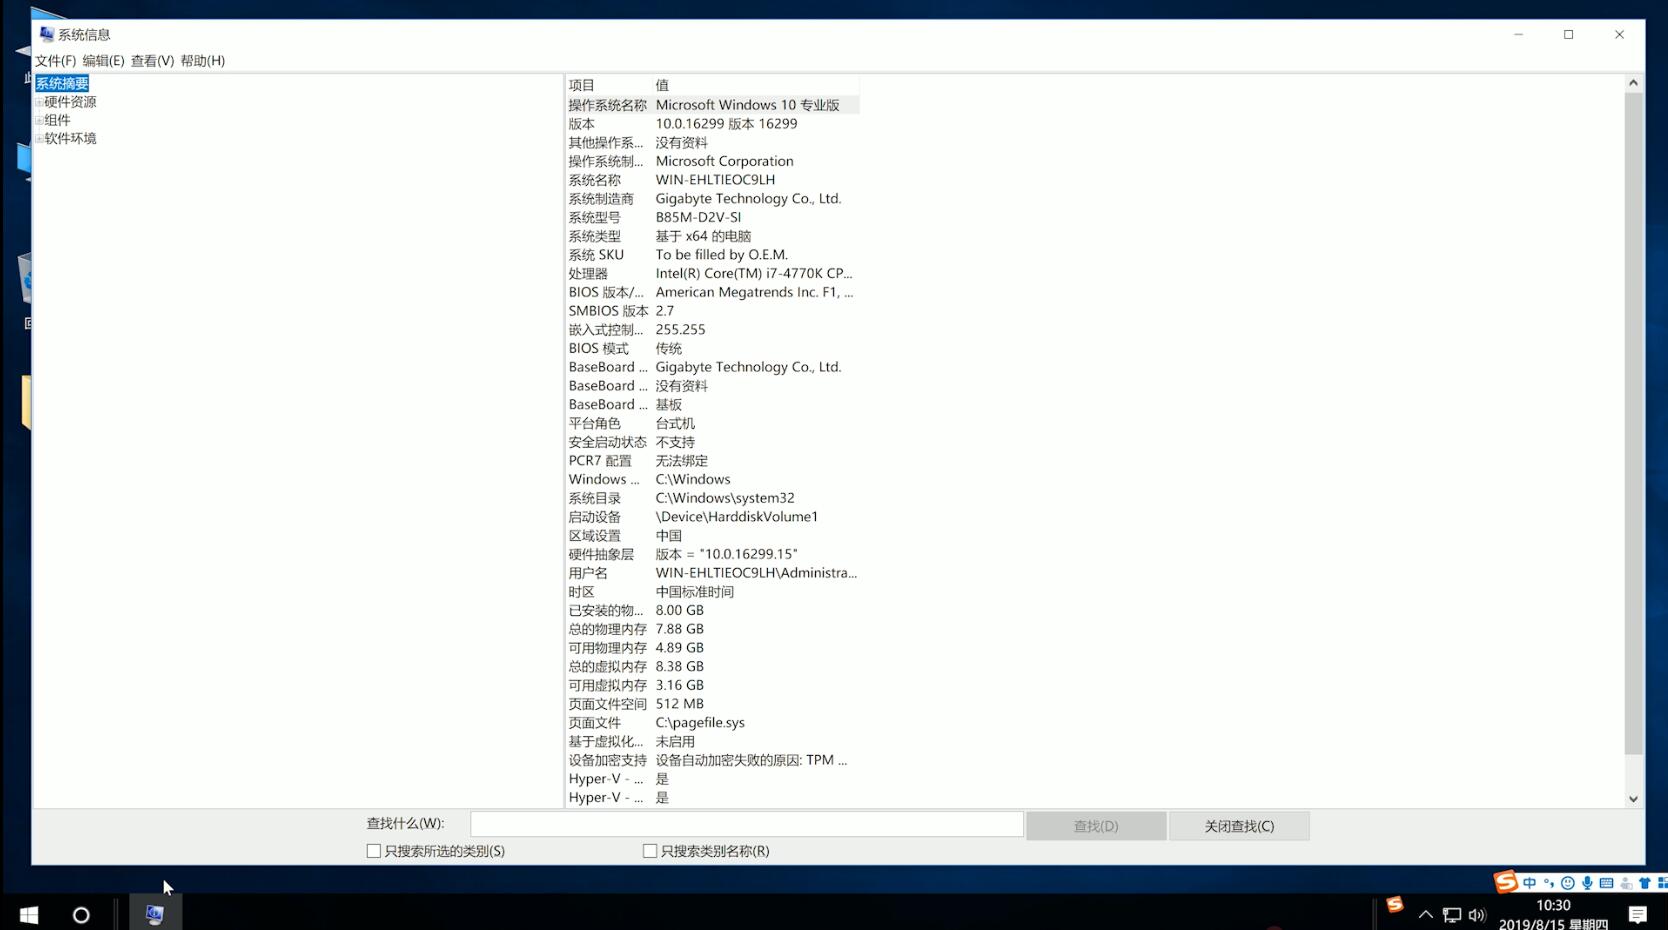Expand the 硬件资源 tree node

coord(39,102)
